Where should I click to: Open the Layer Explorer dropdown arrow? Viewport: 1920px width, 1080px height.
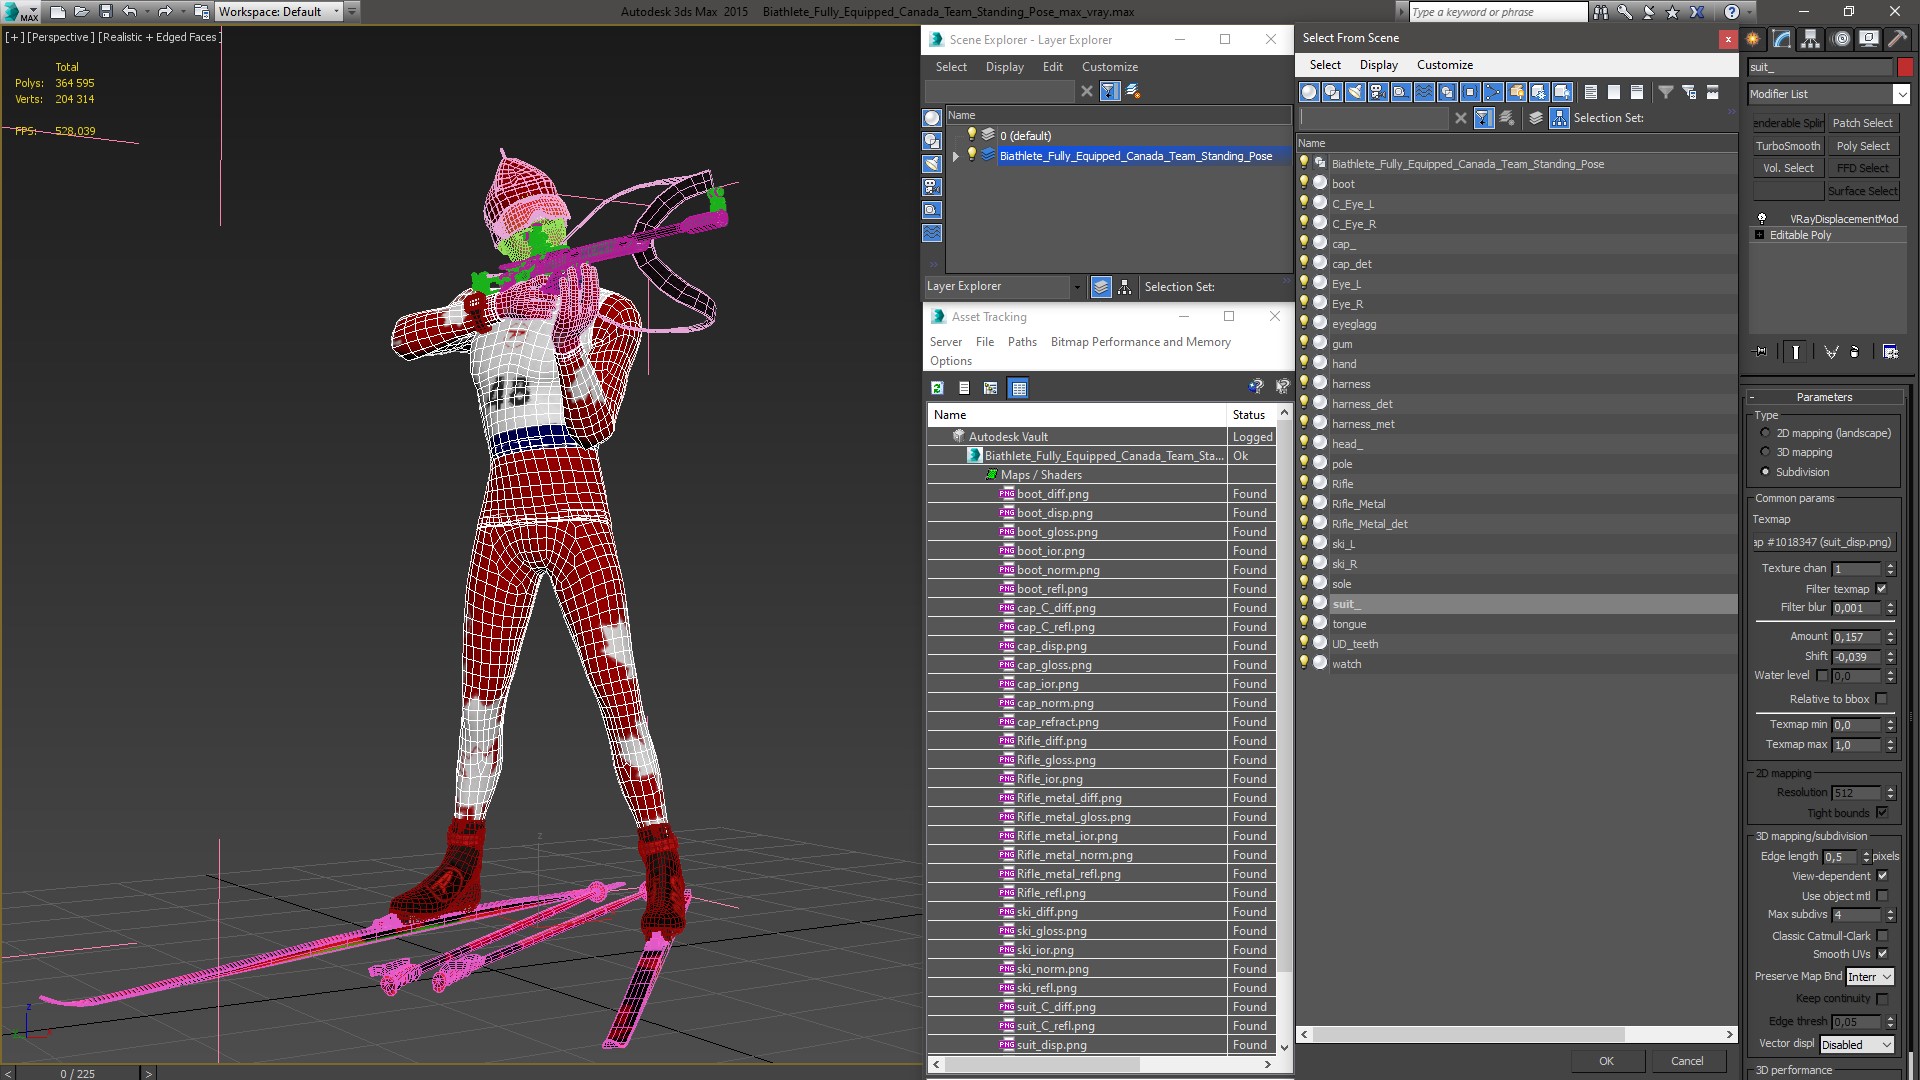click(1076, 287)
